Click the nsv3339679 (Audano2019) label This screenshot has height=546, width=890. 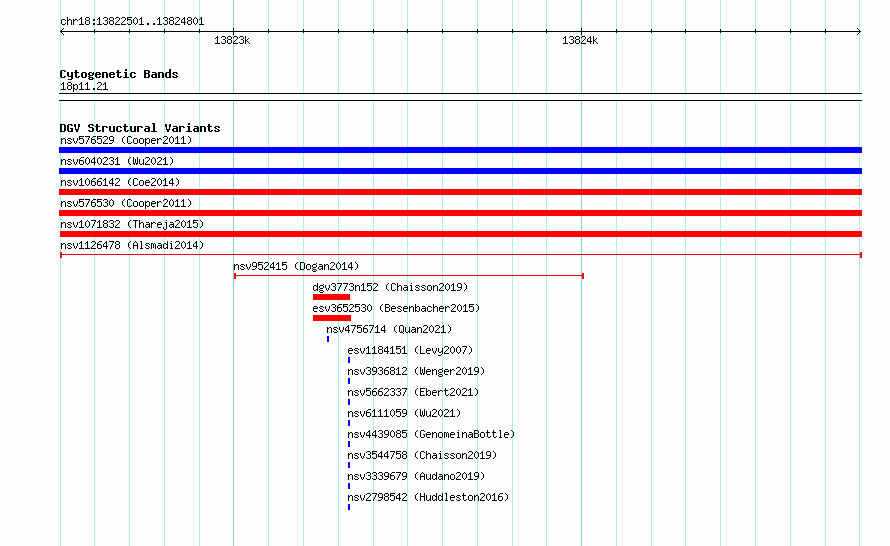tap(416, 476)
